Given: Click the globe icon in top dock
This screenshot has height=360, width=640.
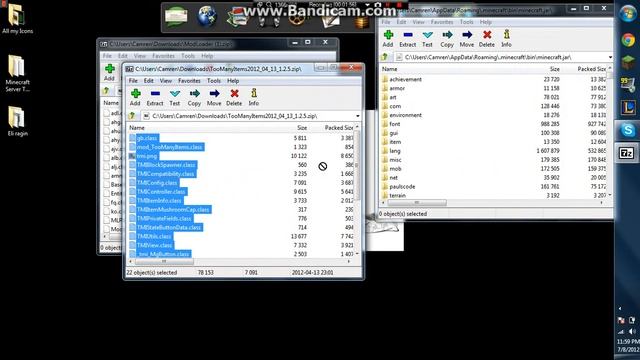Looking at the screenshot, I should [207, 16].
